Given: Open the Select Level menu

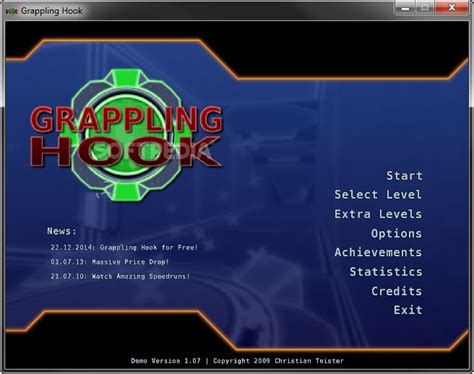Looking at the screenshot, I should [378, 195].
